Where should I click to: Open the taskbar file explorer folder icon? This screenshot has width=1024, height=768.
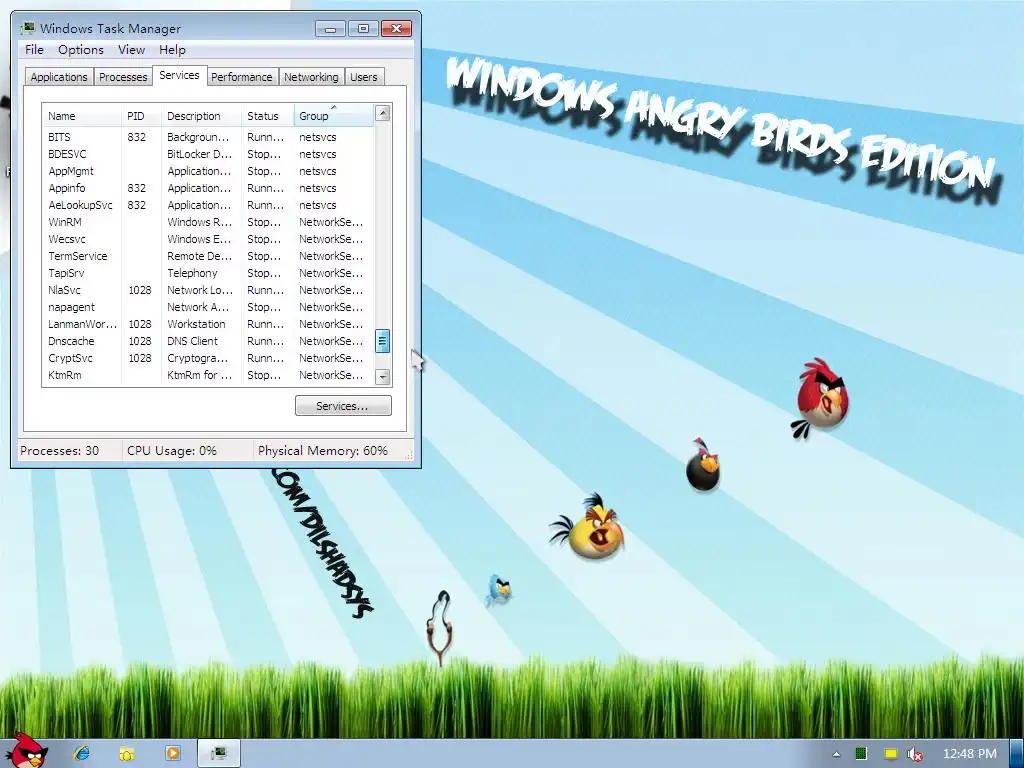127,754
